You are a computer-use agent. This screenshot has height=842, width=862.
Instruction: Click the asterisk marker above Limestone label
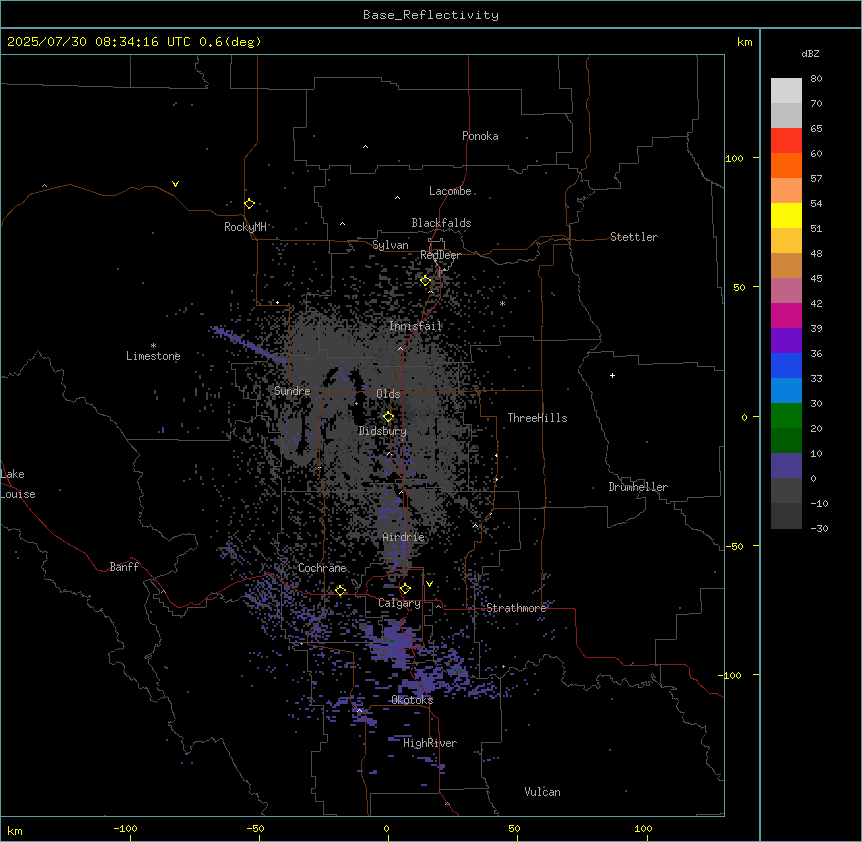(153, 346)
